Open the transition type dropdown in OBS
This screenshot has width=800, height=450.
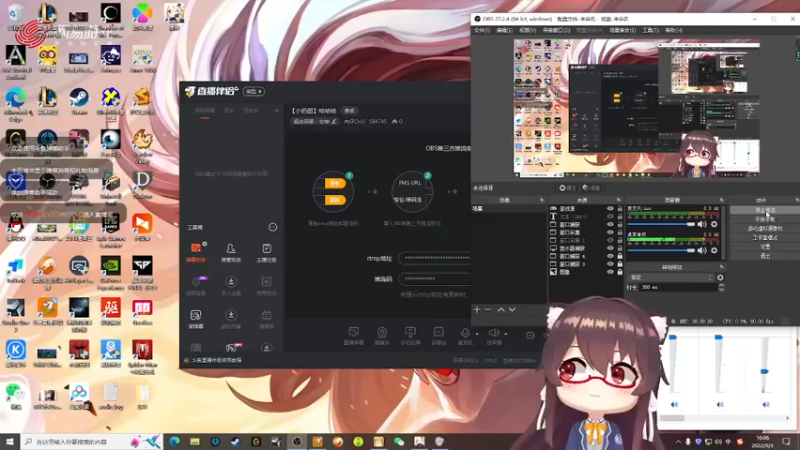point(670,278)
